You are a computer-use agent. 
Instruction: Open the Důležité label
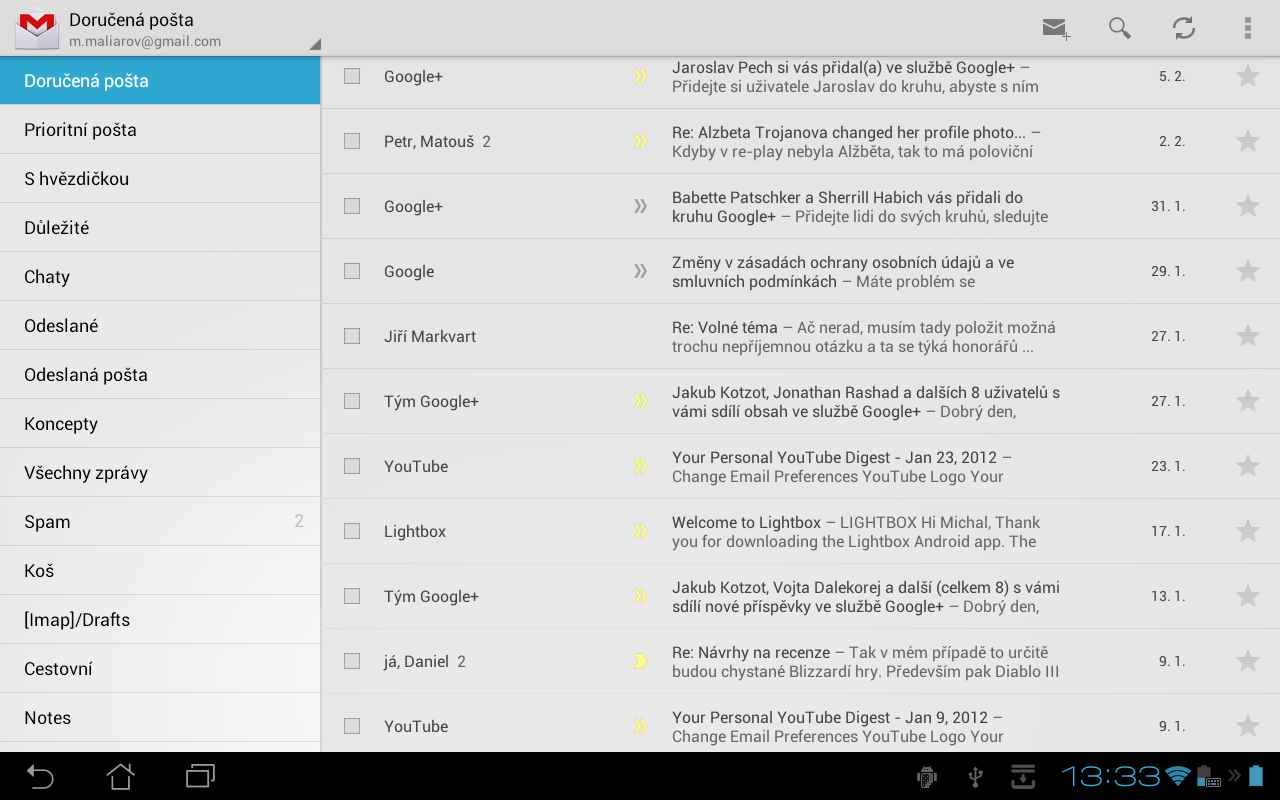click(x=160, y=228)
